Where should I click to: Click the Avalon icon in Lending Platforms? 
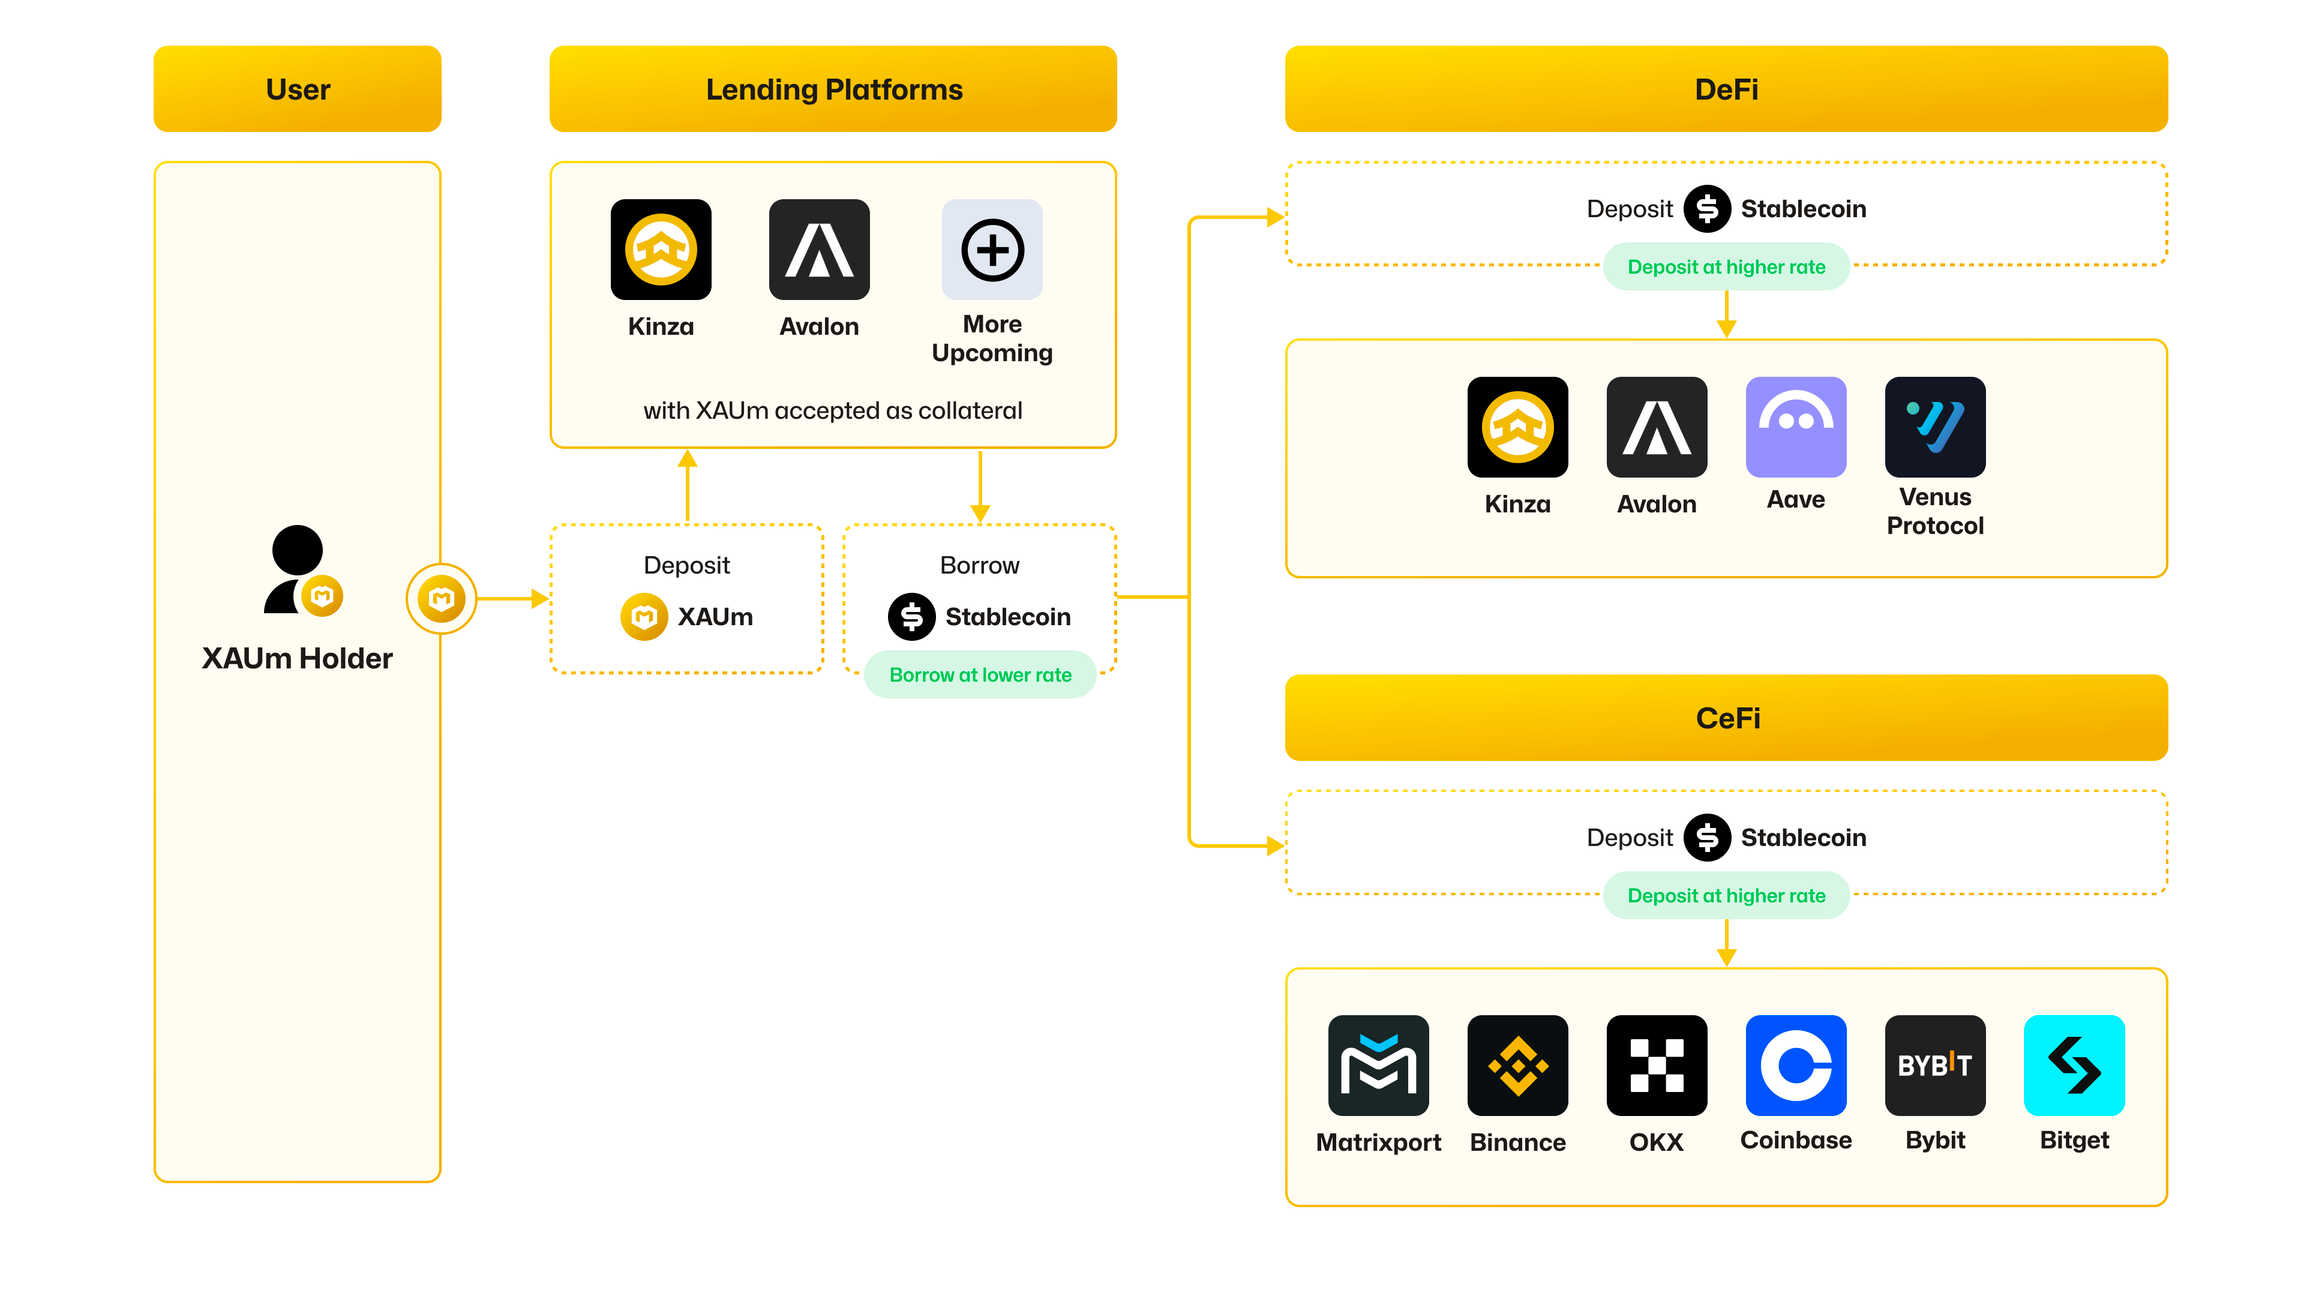(819, 249)
